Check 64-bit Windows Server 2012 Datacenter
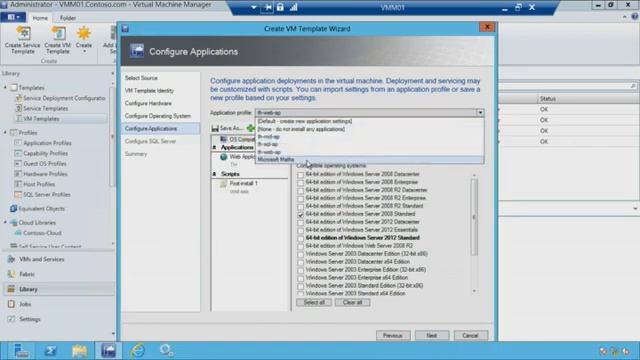The width and height of the screenshot is (640, 360). coord(301,222)
